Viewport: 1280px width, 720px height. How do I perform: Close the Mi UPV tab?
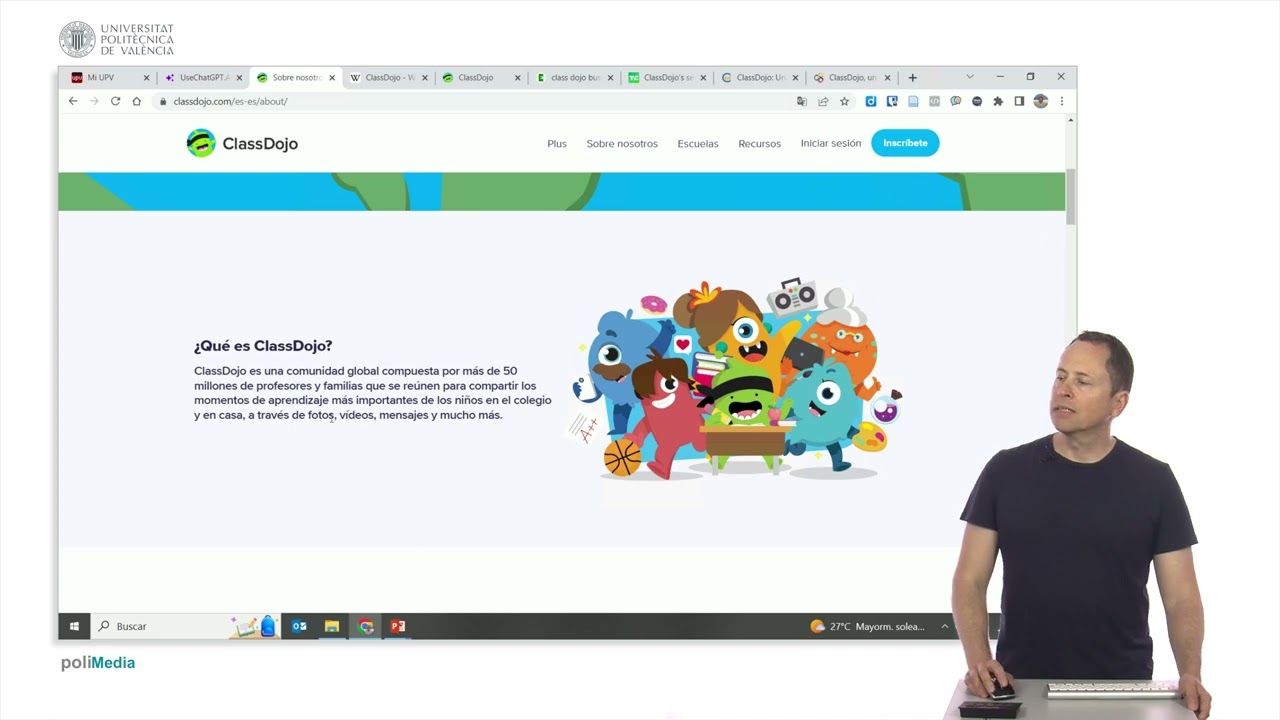146,78
